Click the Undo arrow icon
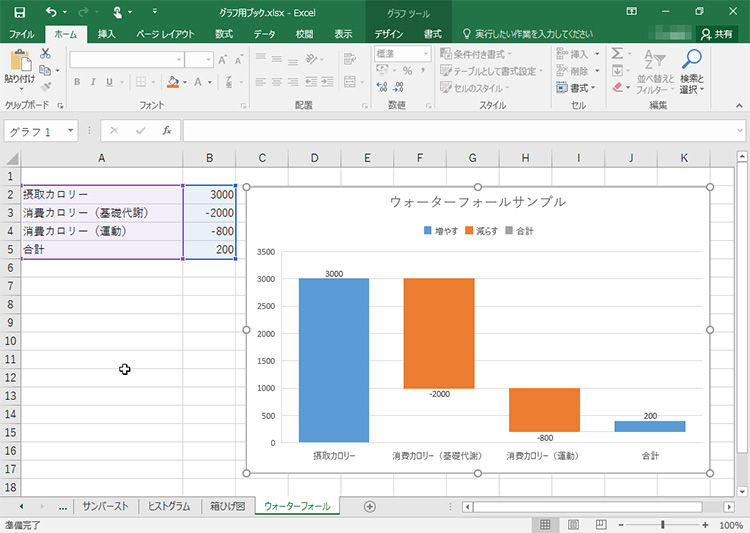 (x=51, y=11)
